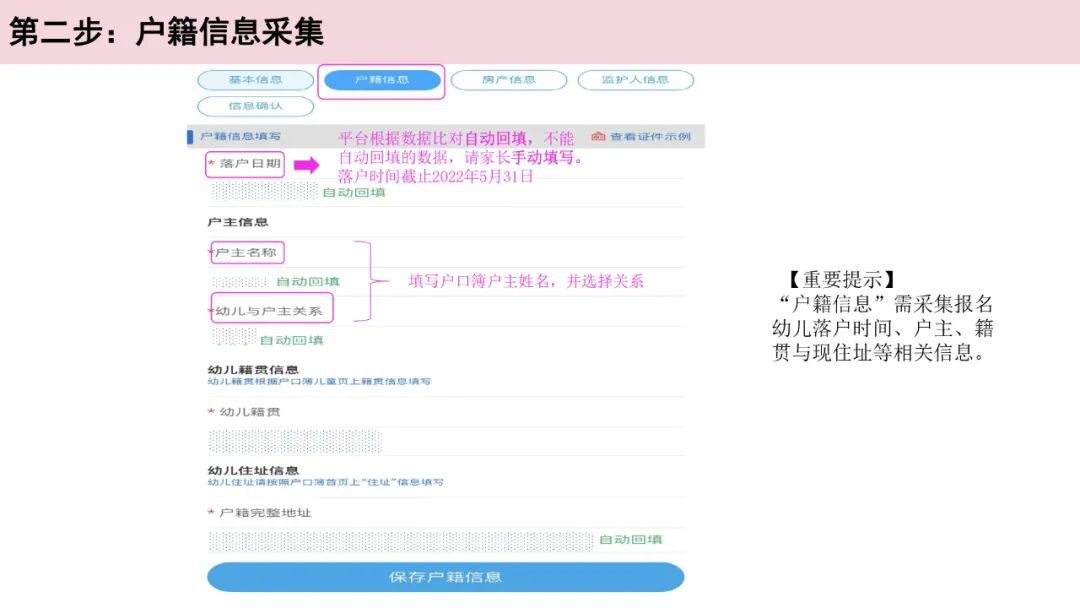The width and height of the screenshot is (1080, 608).
Task: Click the 自动回填 text beside the address field
Action: (x=630, y=540)
